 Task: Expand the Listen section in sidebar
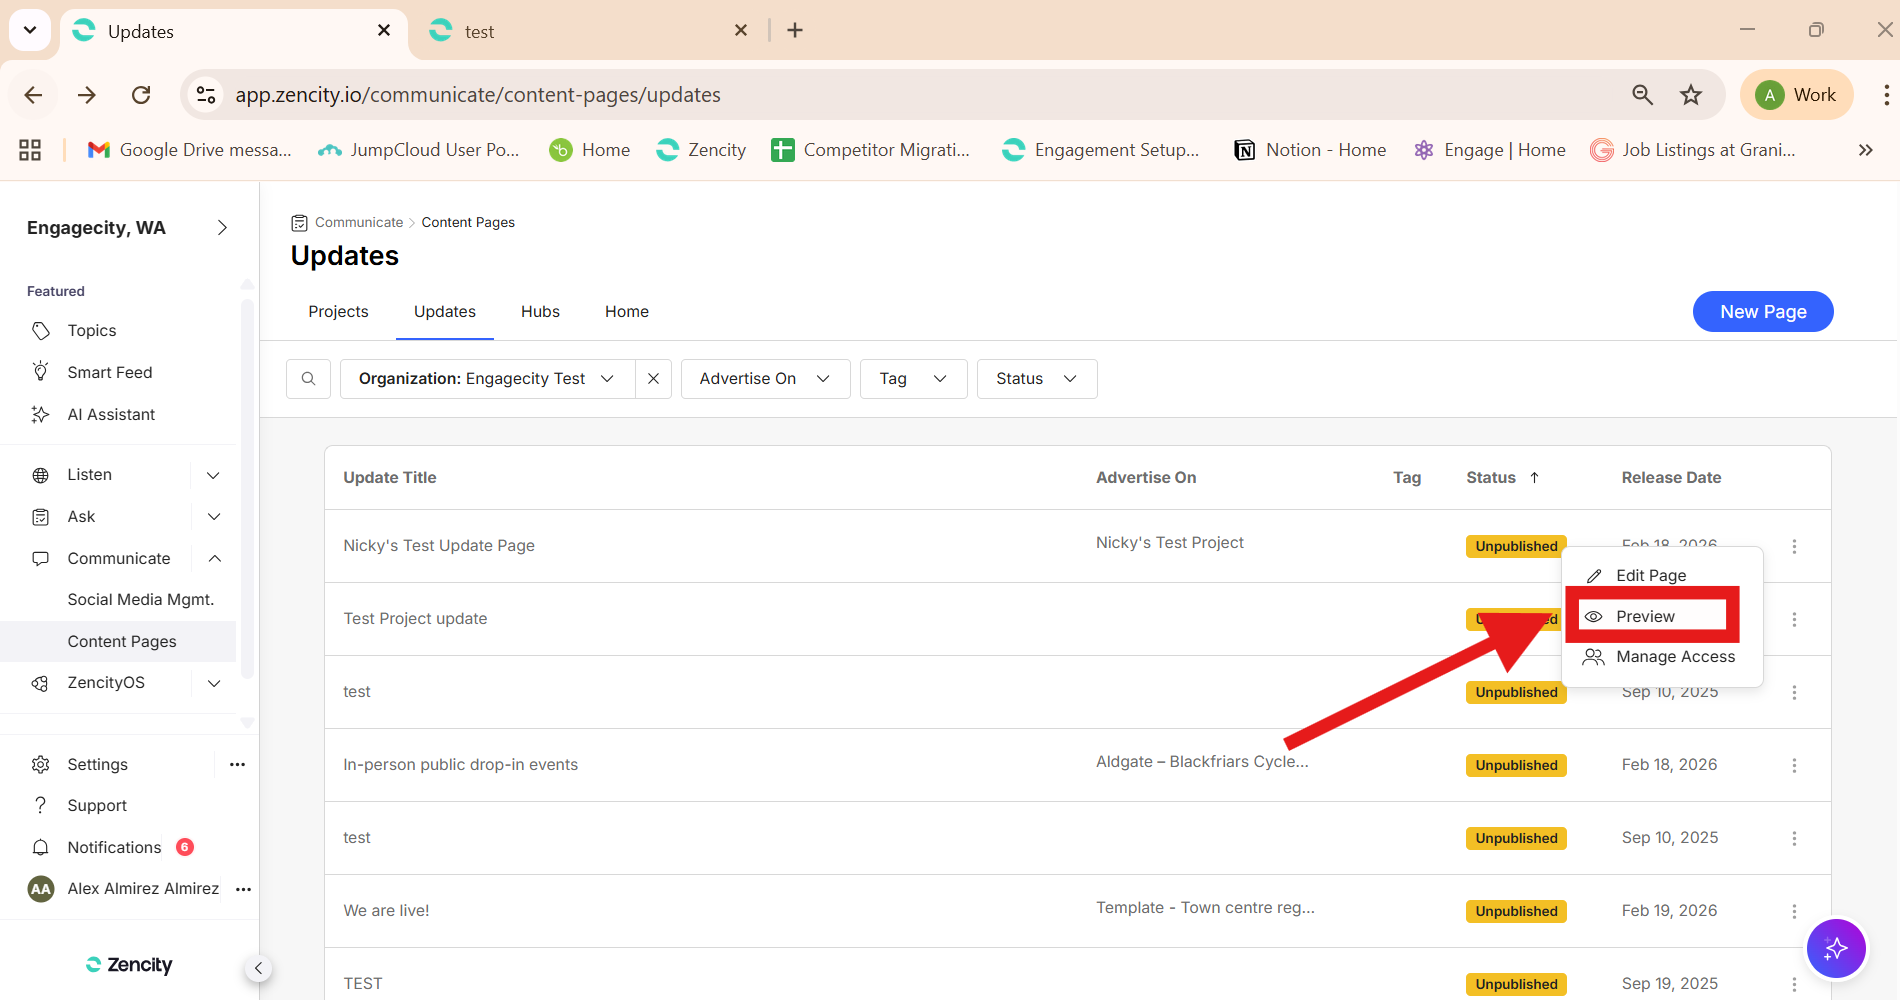tap(213, 475)
